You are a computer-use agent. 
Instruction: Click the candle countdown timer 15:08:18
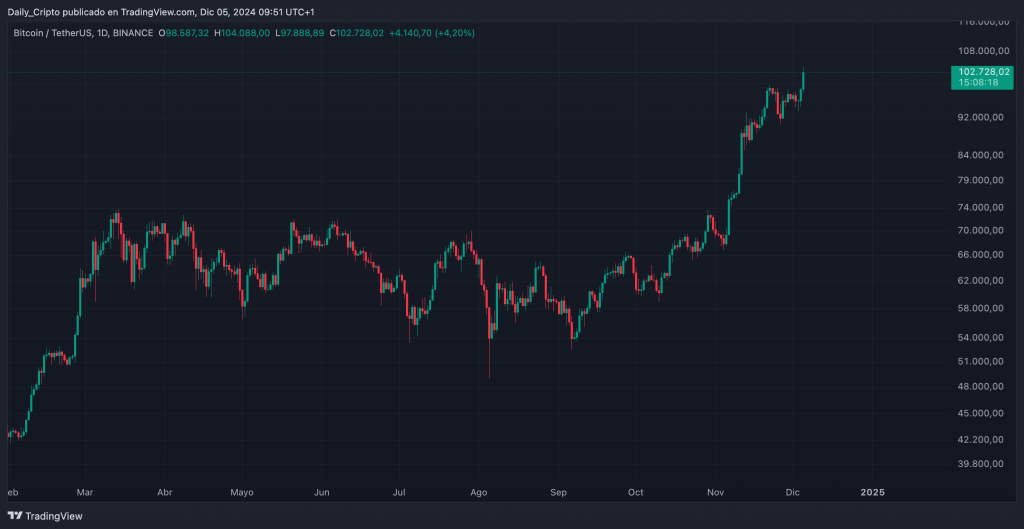tap(975, 83)
